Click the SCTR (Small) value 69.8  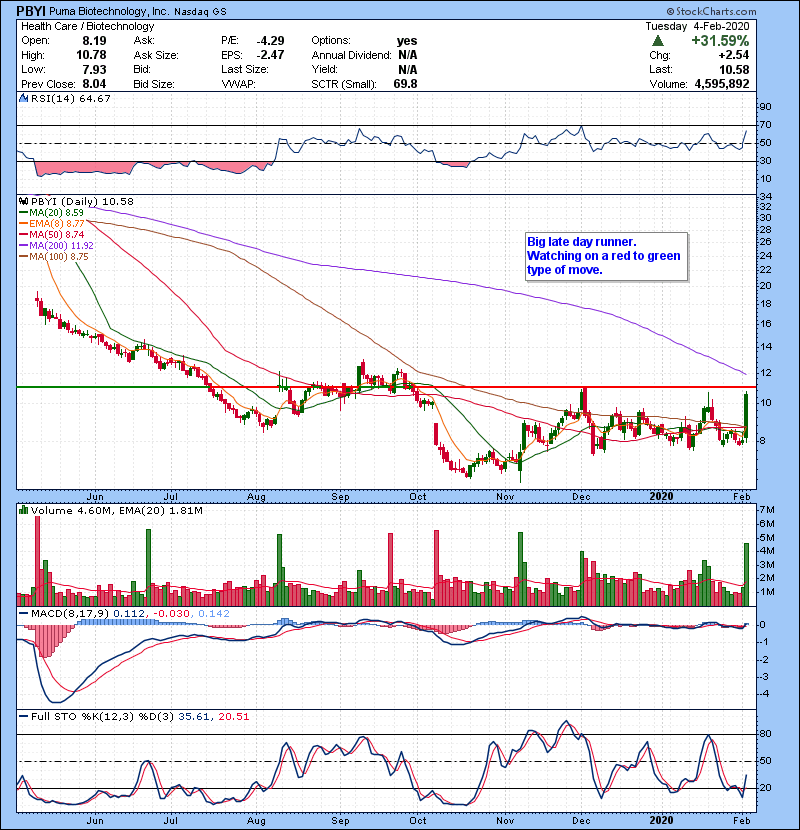point(406,84)
